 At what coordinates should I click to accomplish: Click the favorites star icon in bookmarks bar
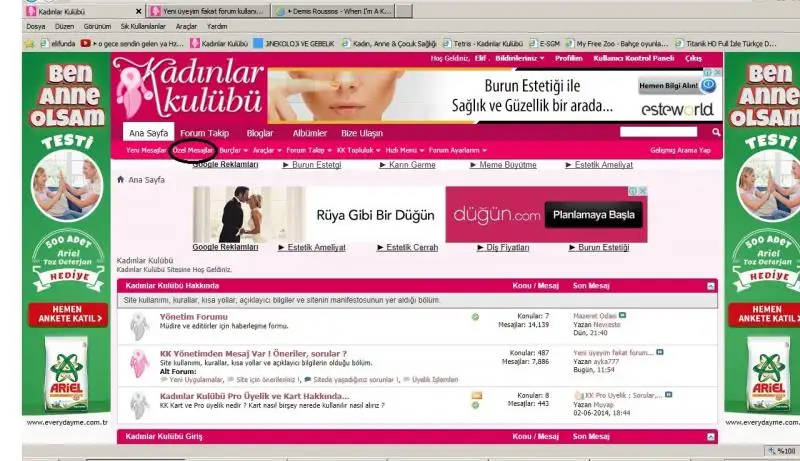(29, 44)
